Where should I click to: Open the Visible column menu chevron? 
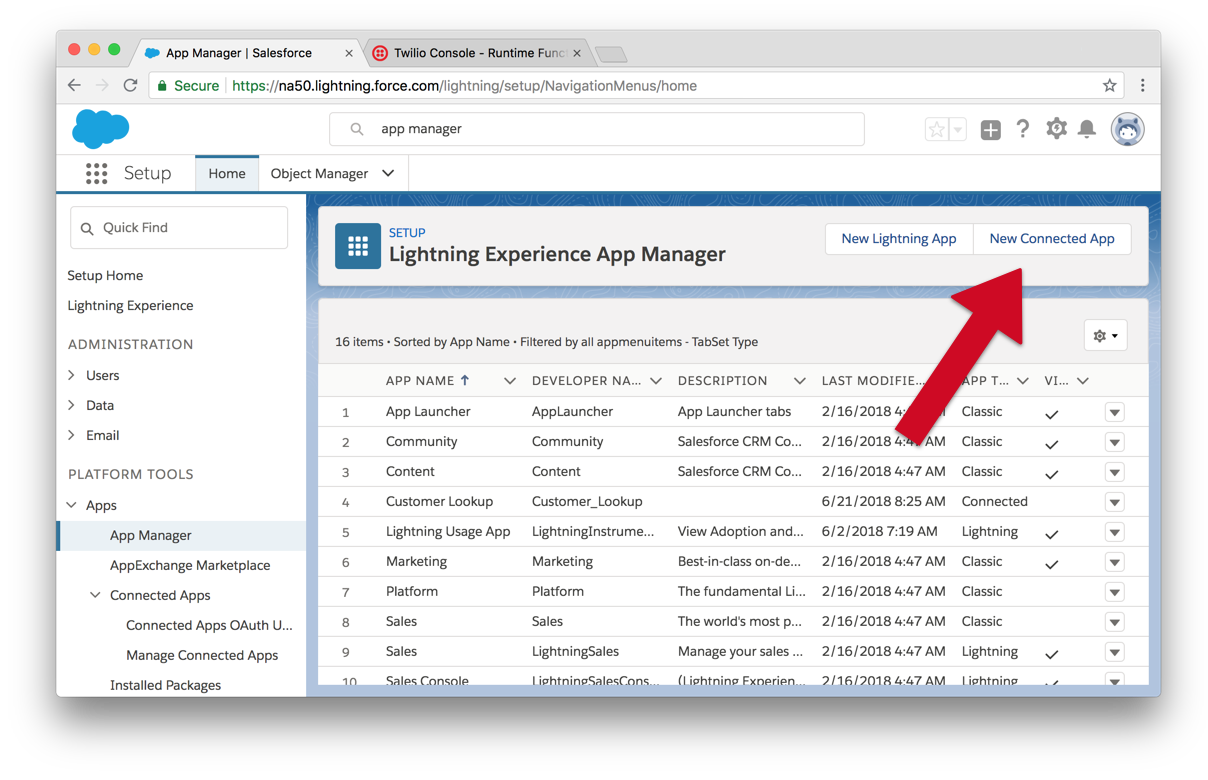tap(1083, 381)
